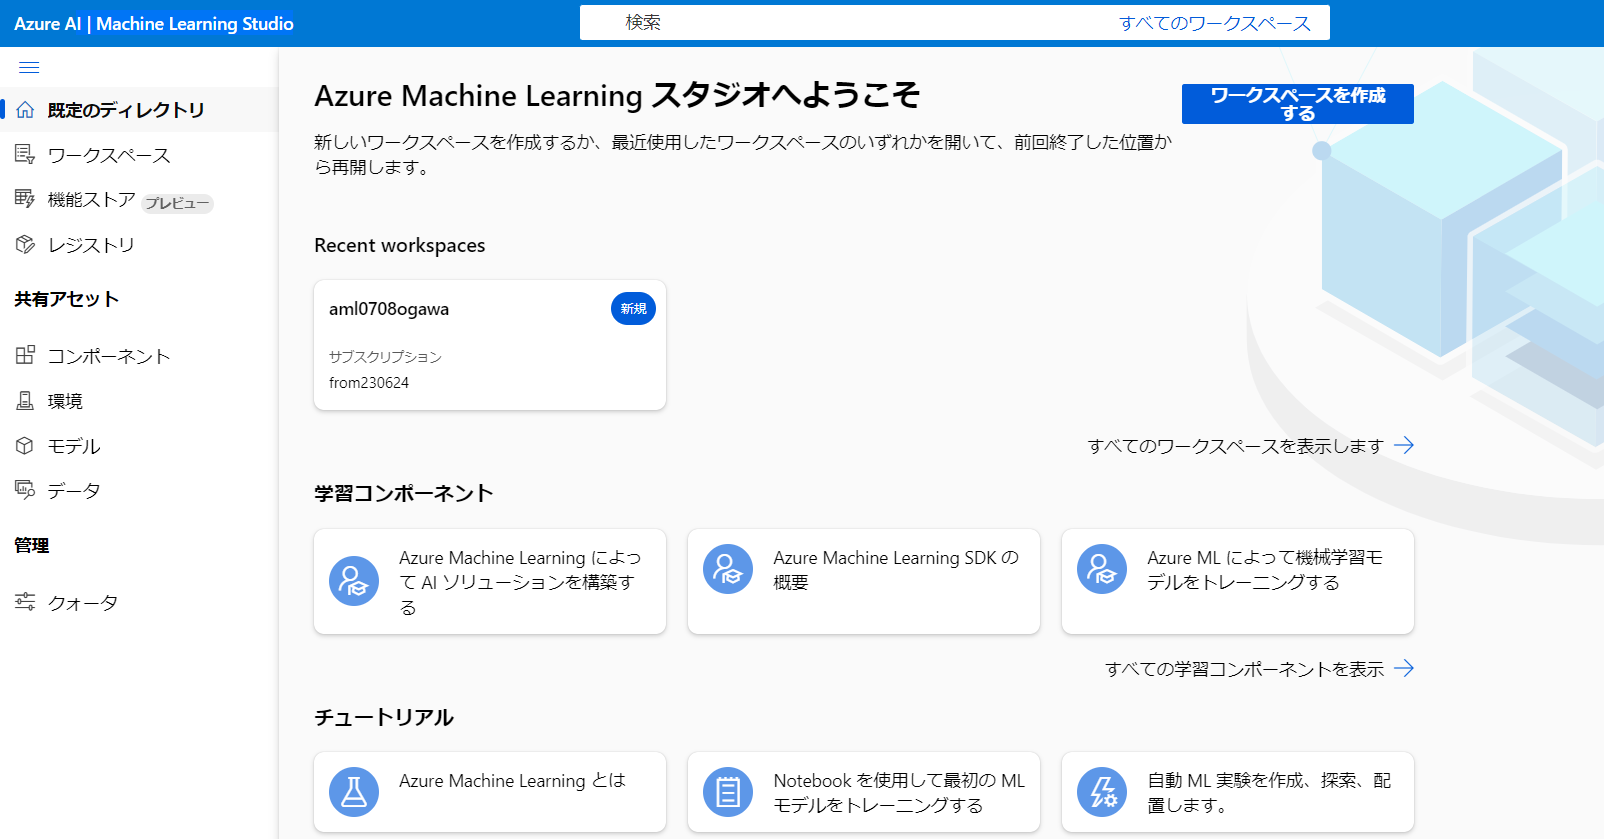The height and width of the screenshot is (839, 1604).
Task: Open AI ソリューションを構築する learning card
Action: pos(490,581)
